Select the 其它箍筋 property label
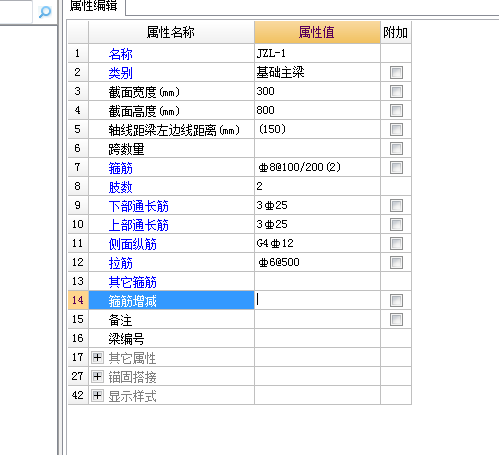The image size is (499, 455). point(133,282)
